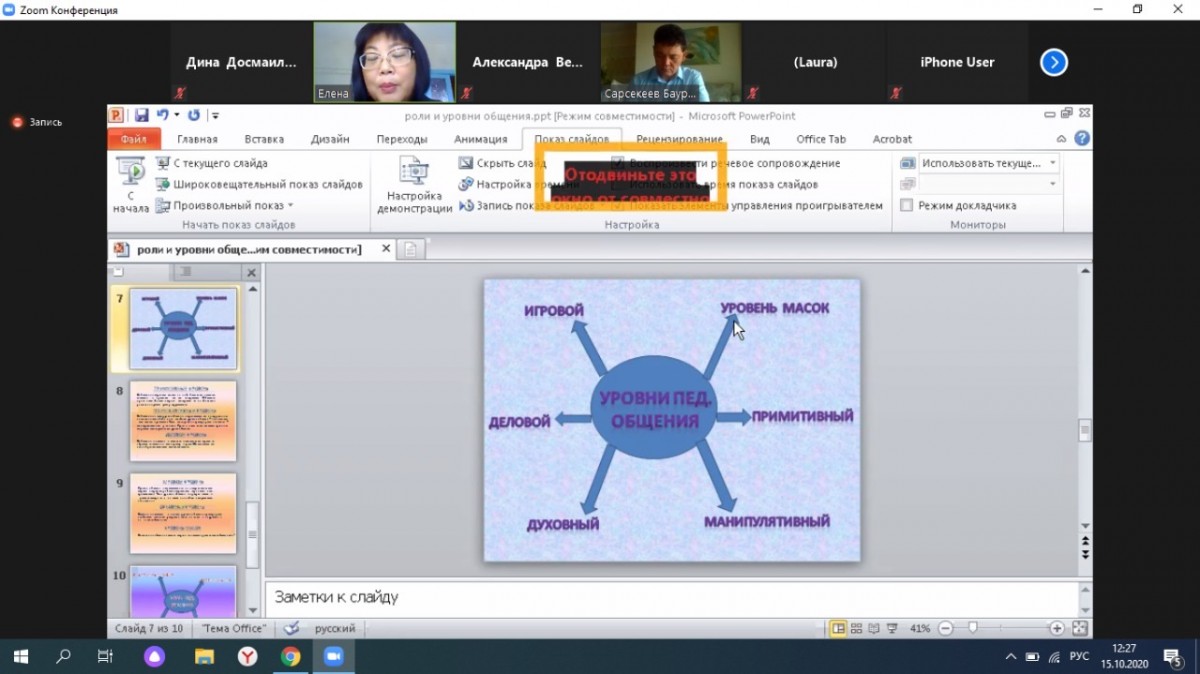Click the Save icon in quick access toolbar
This screenshot has height=674, width=1200.
(142, 115)
